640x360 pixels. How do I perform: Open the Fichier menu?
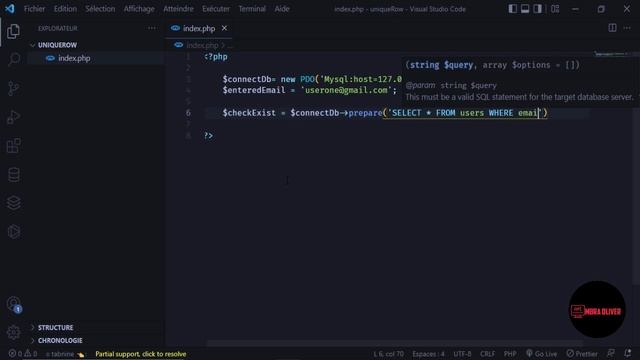34,9
